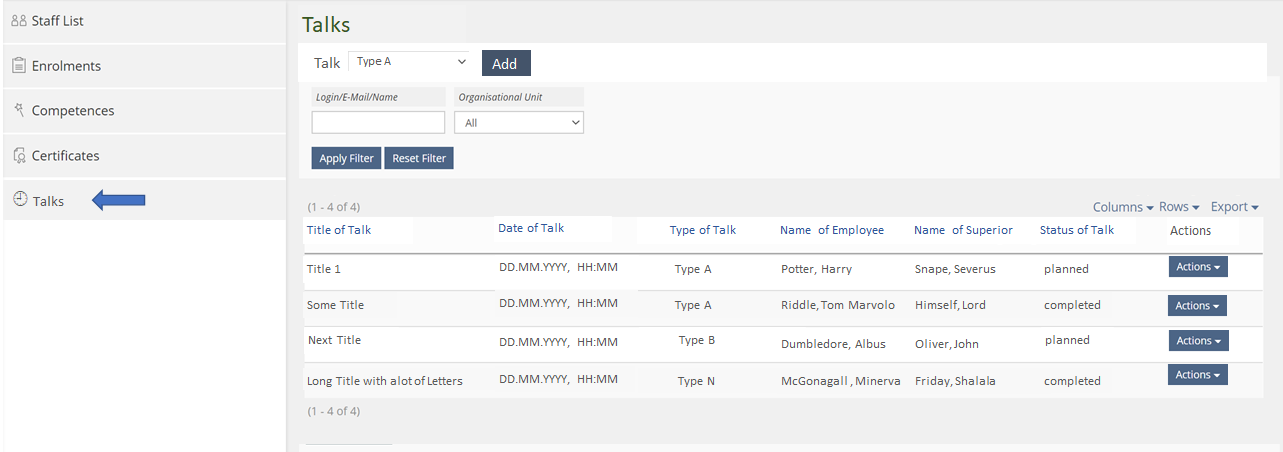
Task: Click the Staff List people icon
Action: pos(18,21)
